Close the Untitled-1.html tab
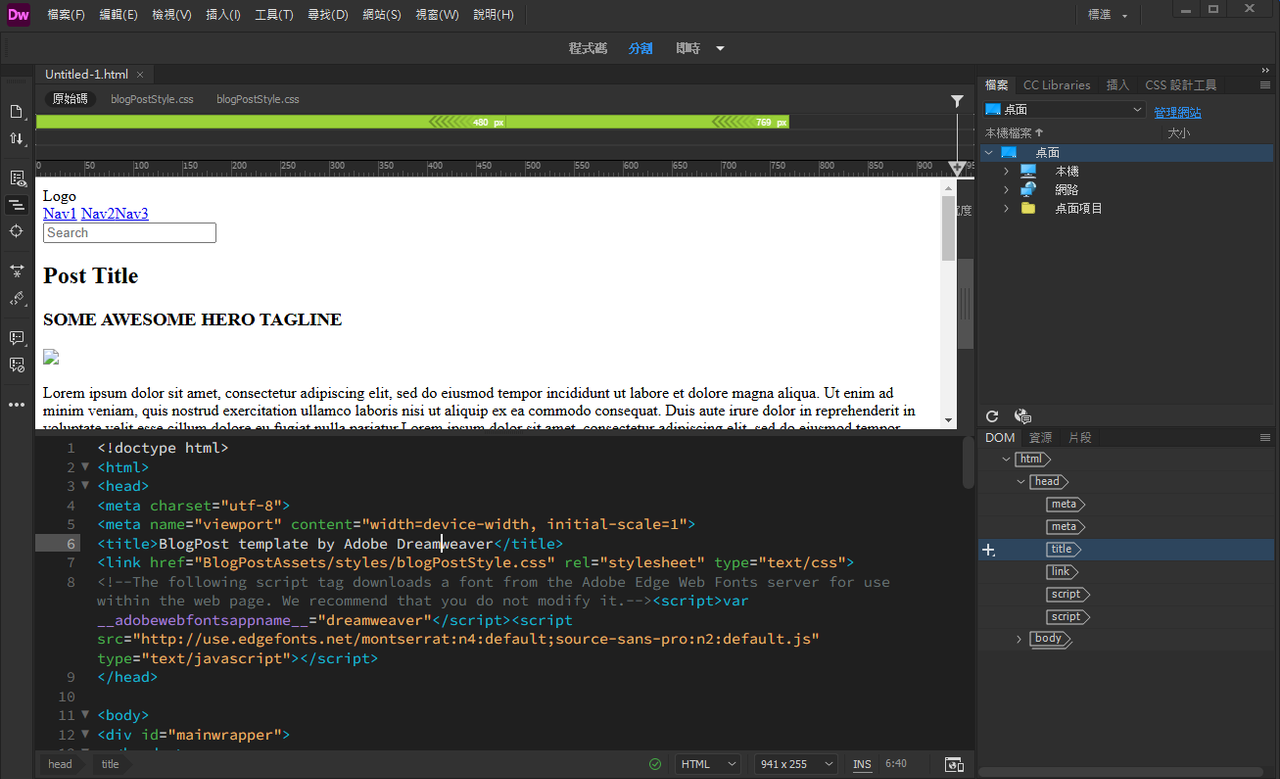The image size is (1280, 779). [x=140, y=75]
